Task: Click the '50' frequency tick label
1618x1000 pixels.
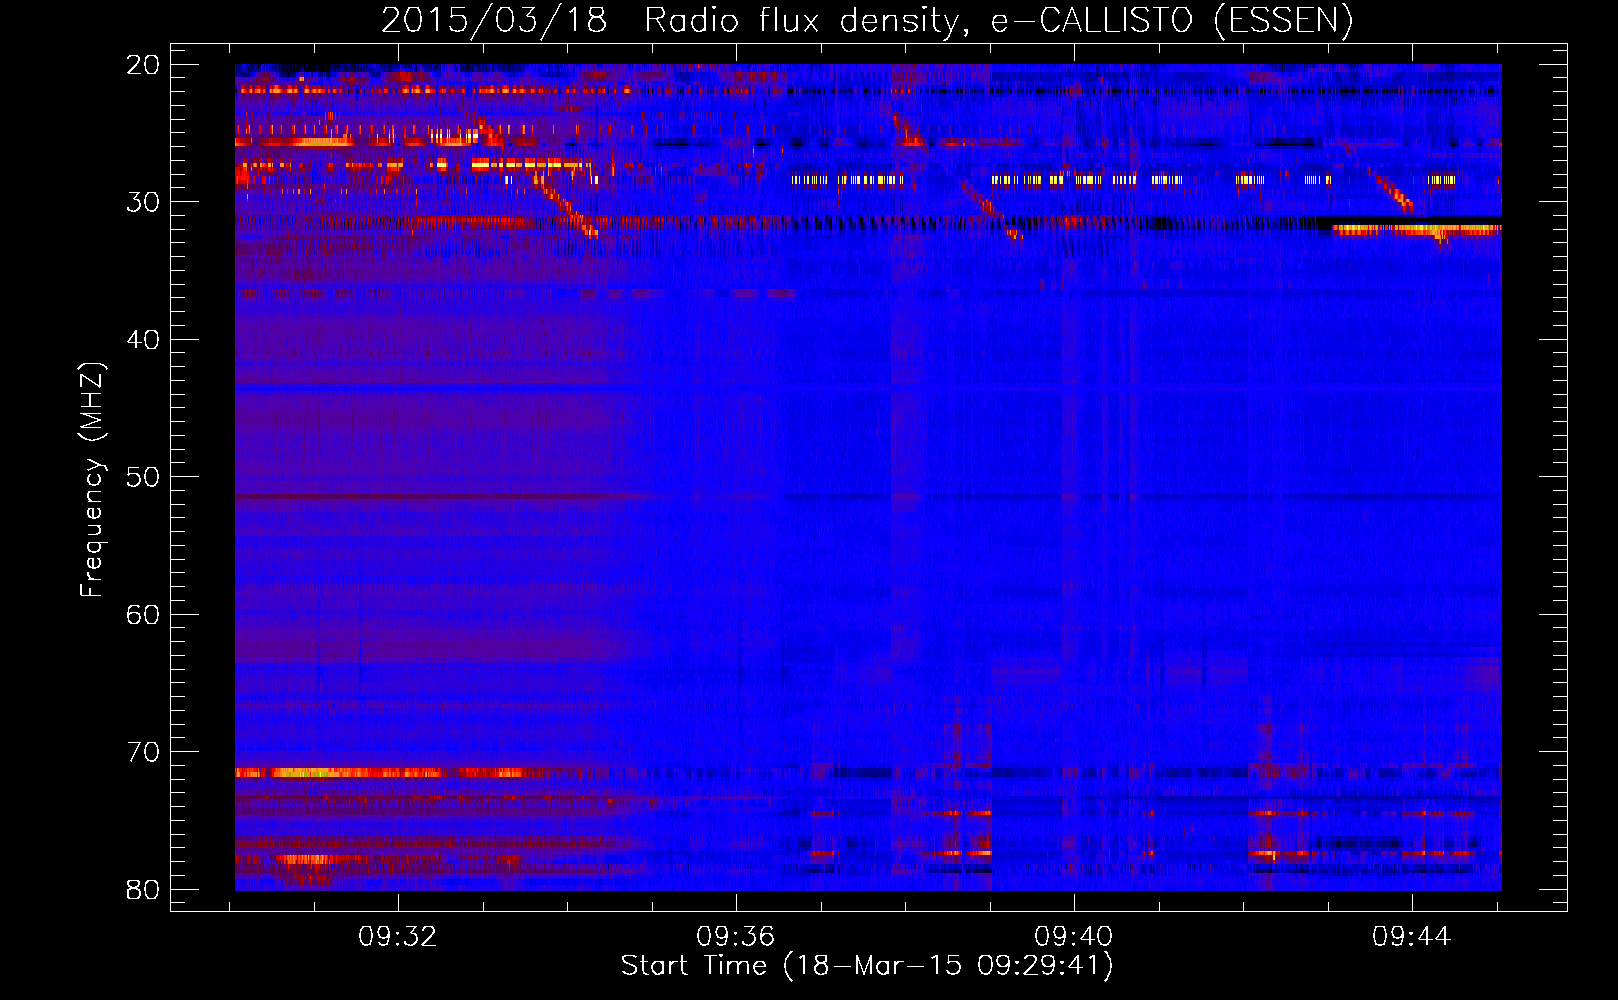Action: [x=143, y=477]
